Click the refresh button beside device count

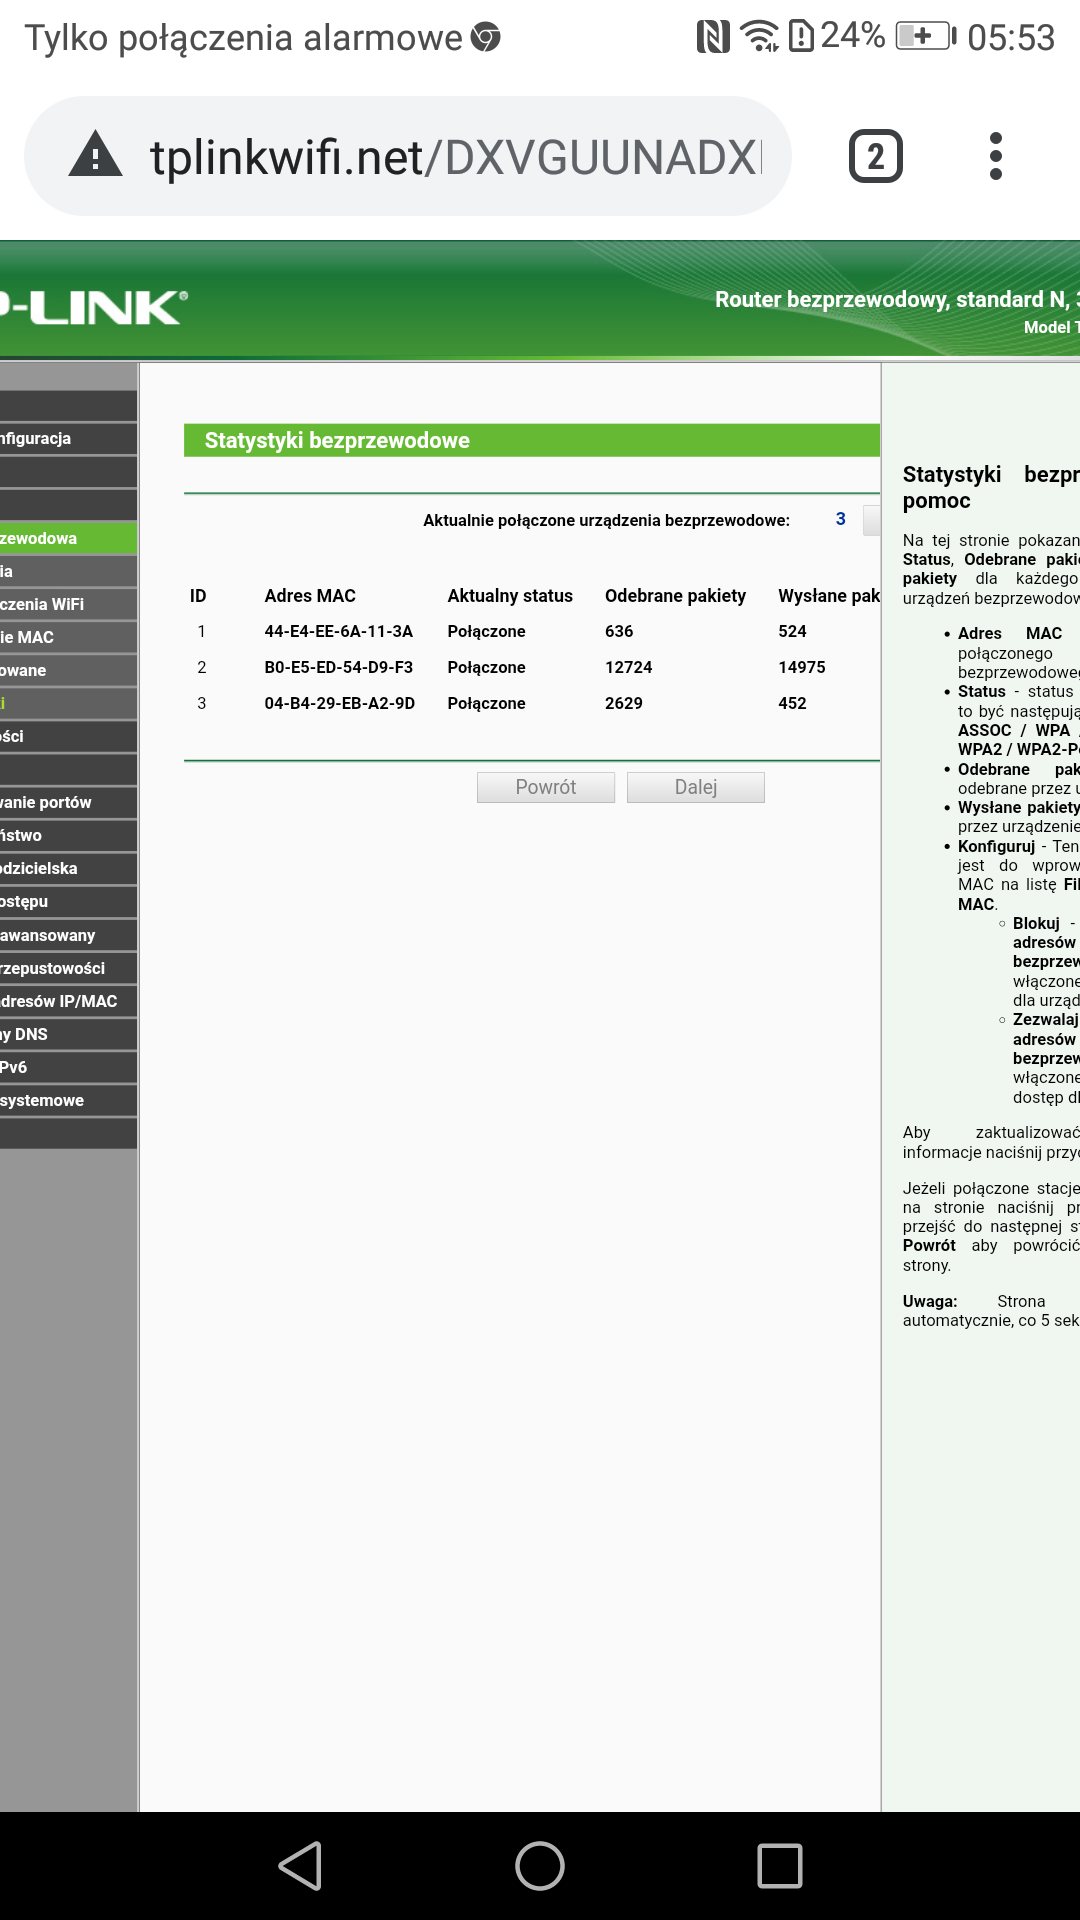coord(872,520)
